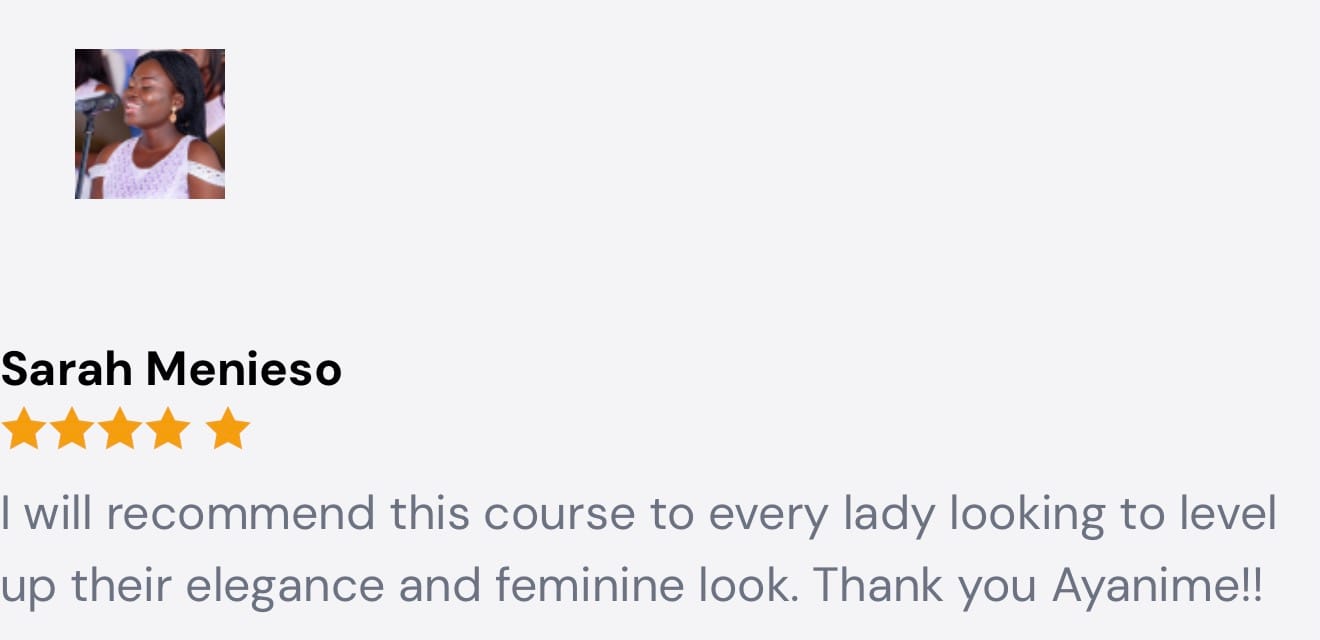Select the fifth, spaced-apart rating star
Image resolution: width=1320 pixels, height=640 pixels.
(x=229, y=429)
